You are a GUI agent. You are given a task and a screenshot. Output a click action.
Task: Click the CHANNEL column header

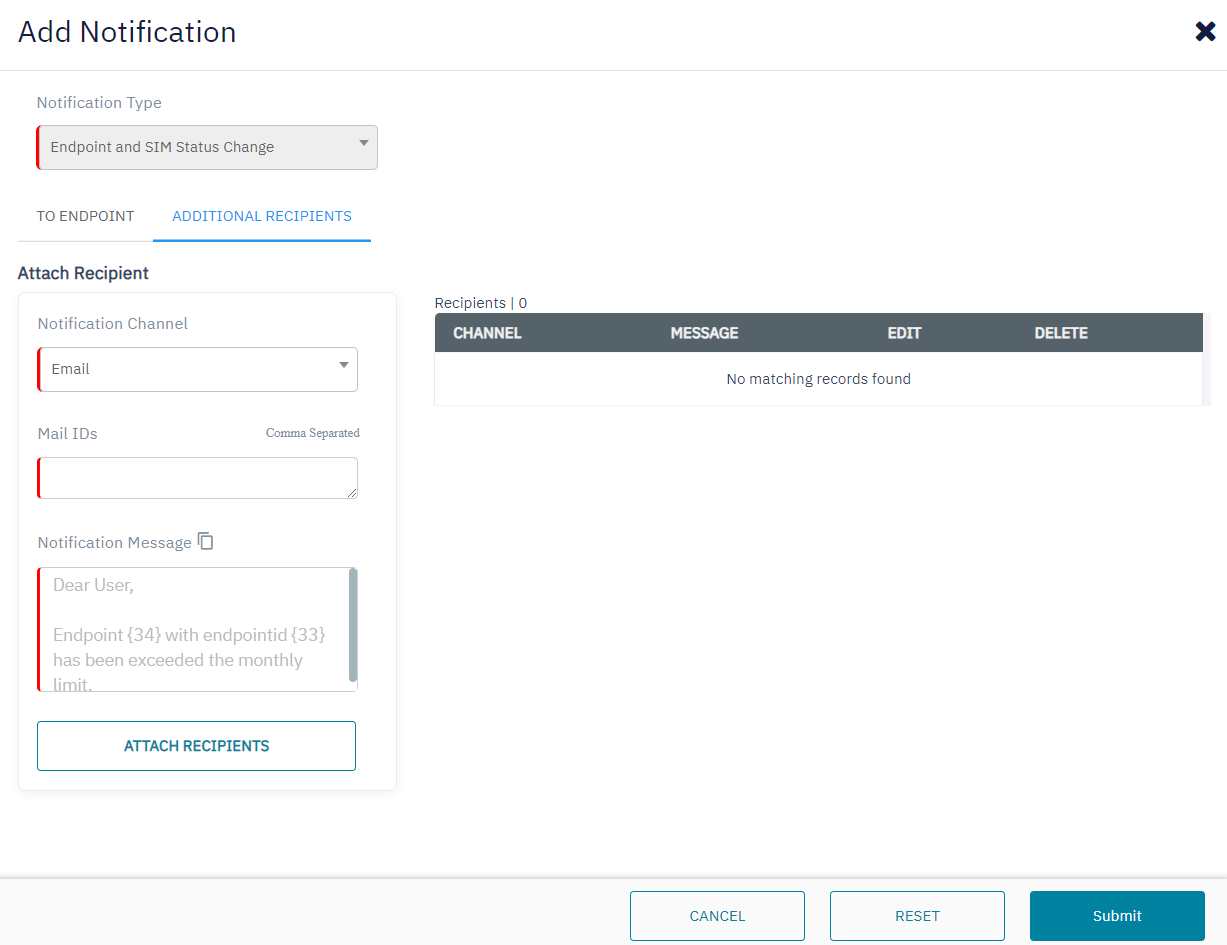pyautogui.click(x=487, y=333)
